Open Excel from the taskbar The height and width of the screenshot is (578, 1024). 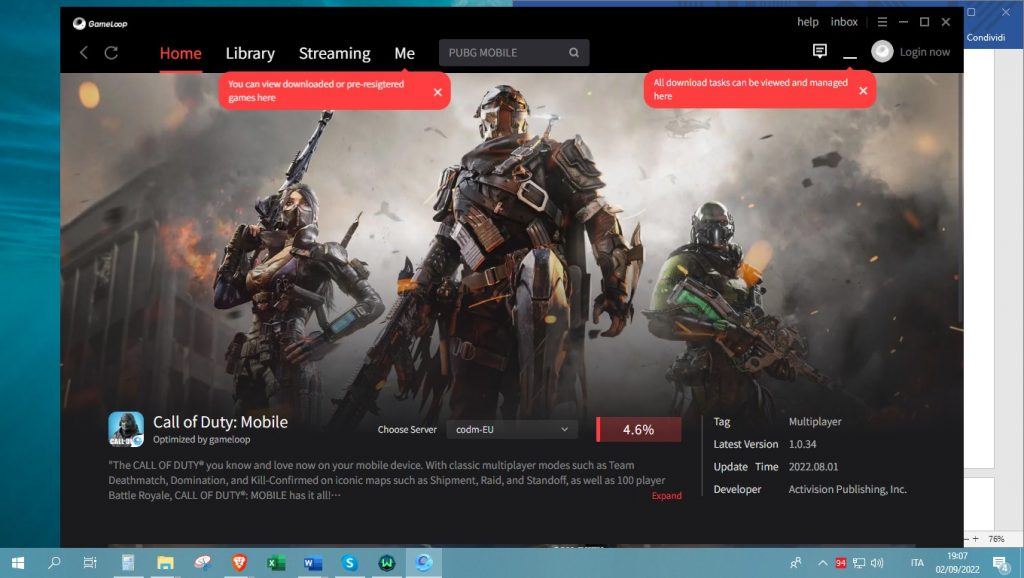coord(275,564)
